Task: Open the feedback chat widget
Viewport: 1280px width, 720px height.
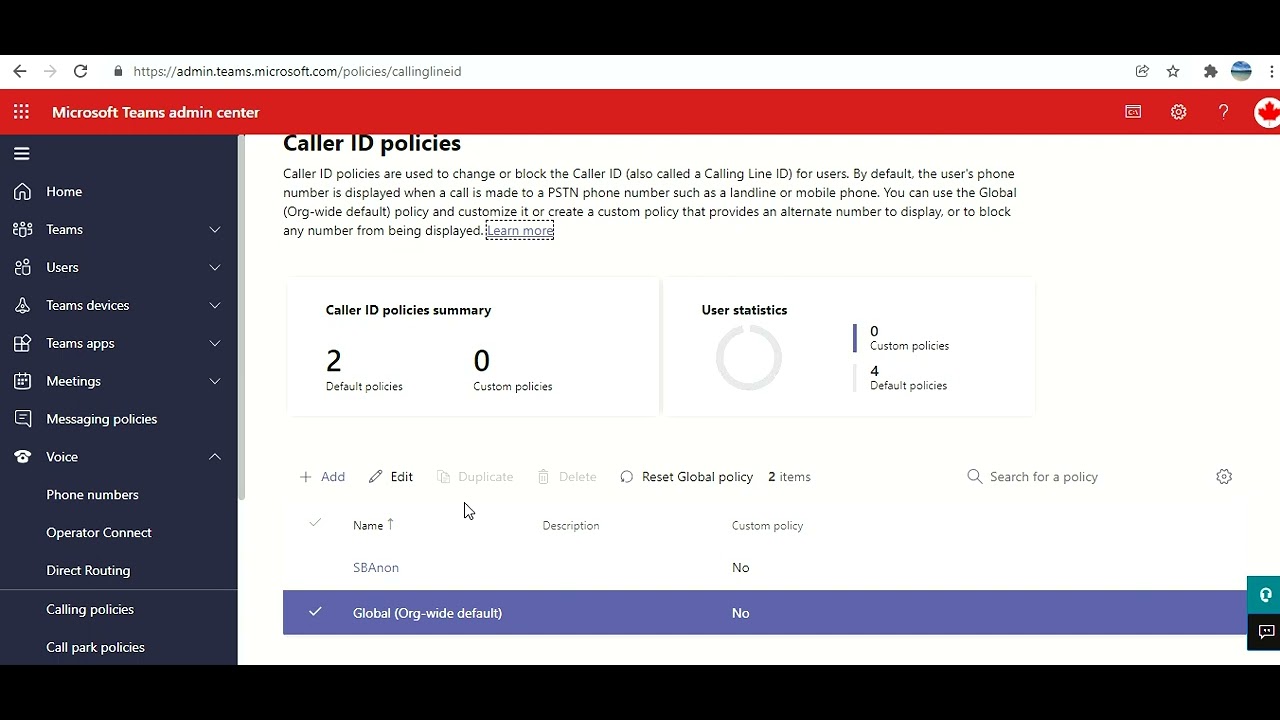Action: point(1265,632)
